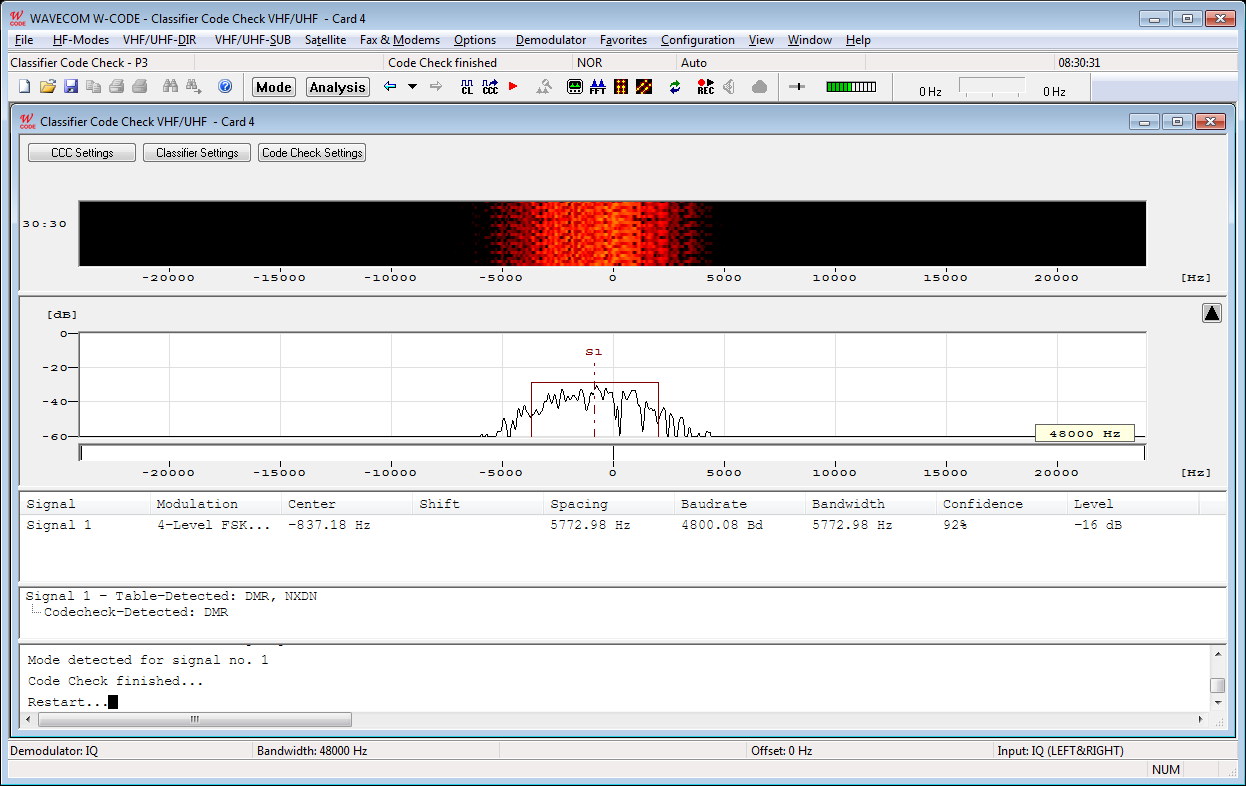Click the REC record icon
The height and width of the screenshot is (786, 1246).
[x=705, y=87]
